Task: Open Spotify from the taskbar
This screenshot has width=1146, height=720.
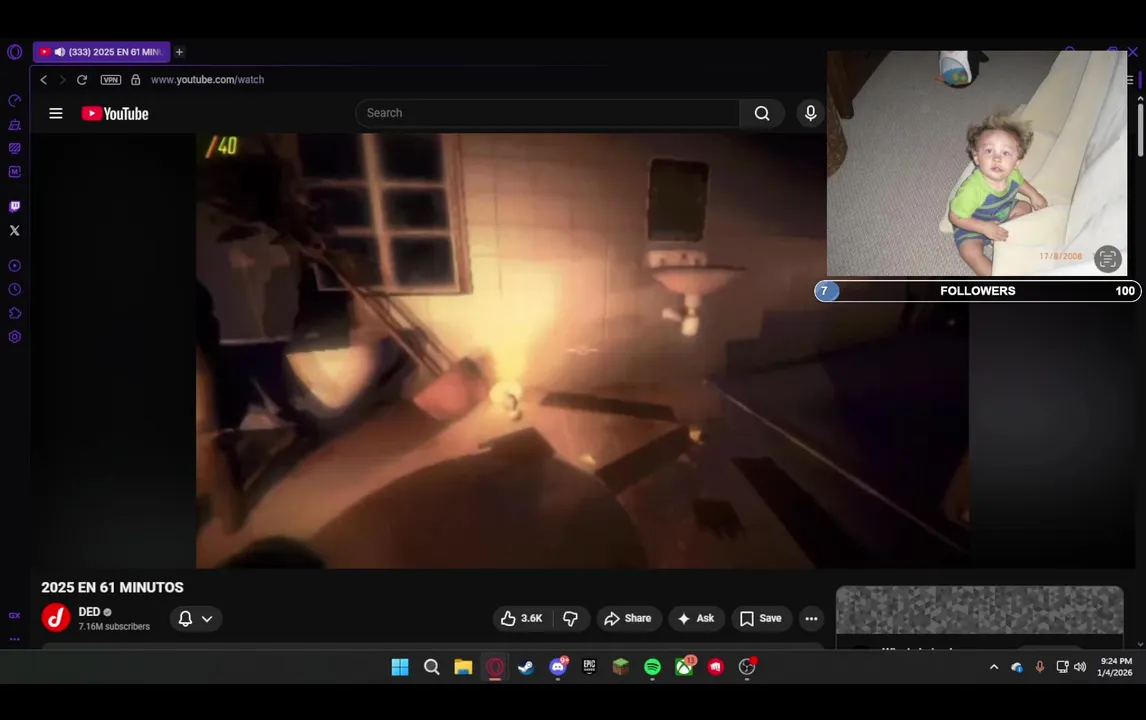Action: coord(653,667)
